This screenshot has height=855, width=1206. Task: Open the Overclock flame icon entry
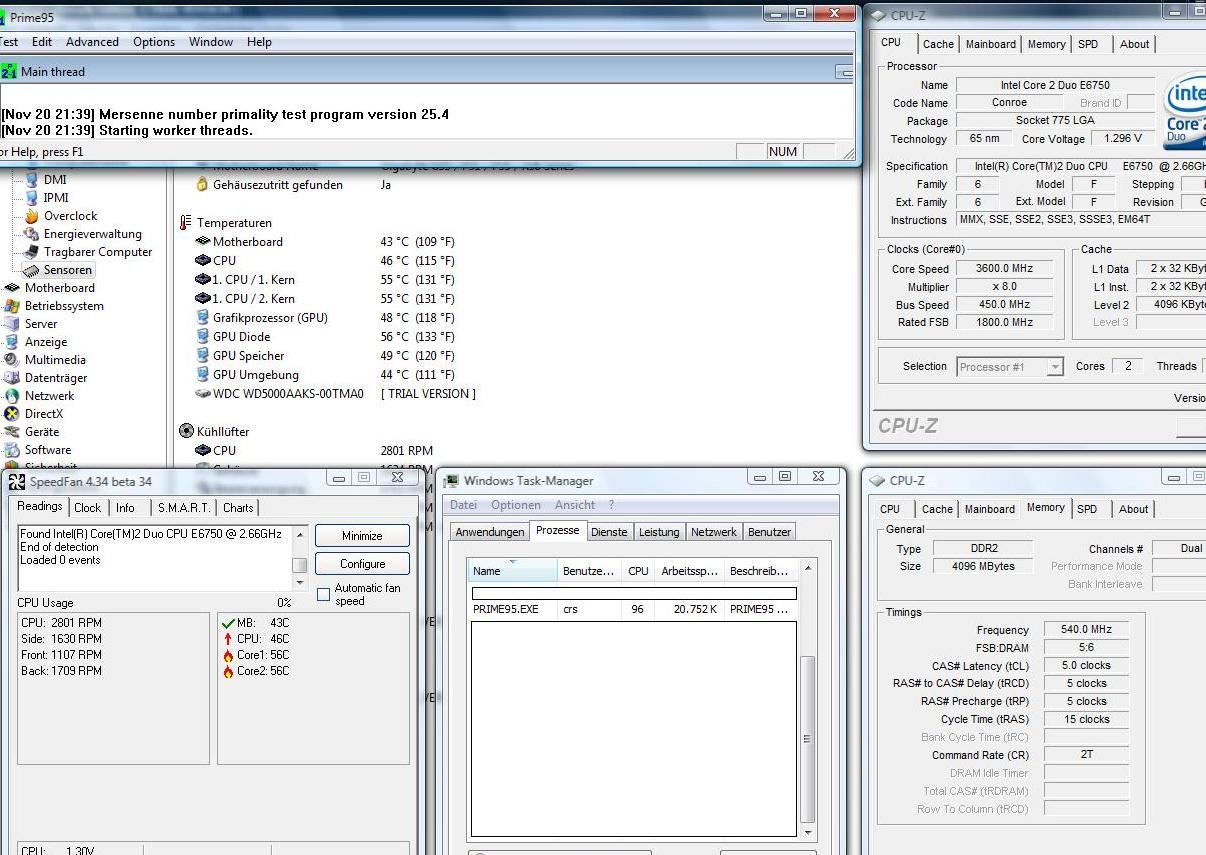[32, 216]
